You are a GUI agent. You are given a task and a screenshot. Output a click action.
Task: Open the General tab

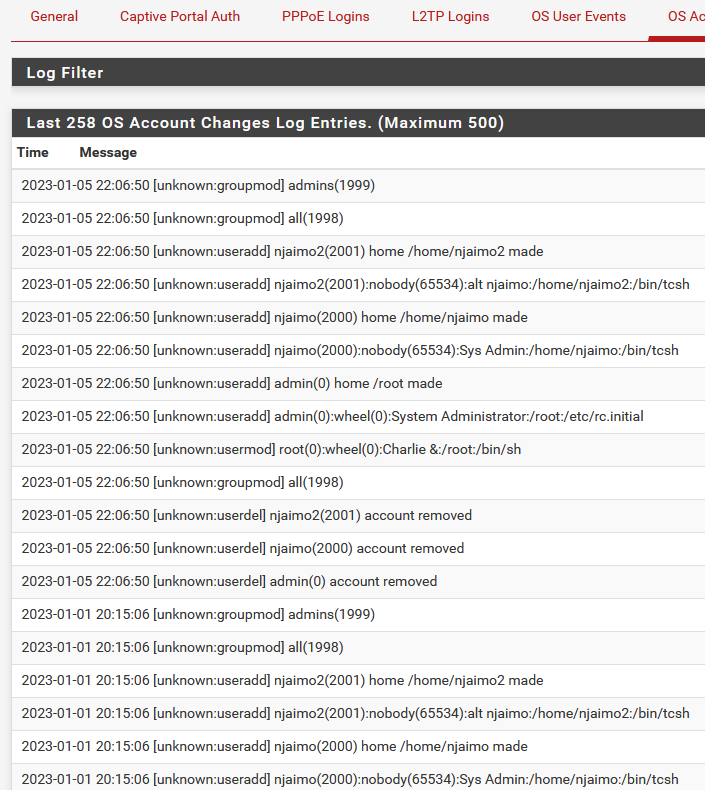pos(54,16)
